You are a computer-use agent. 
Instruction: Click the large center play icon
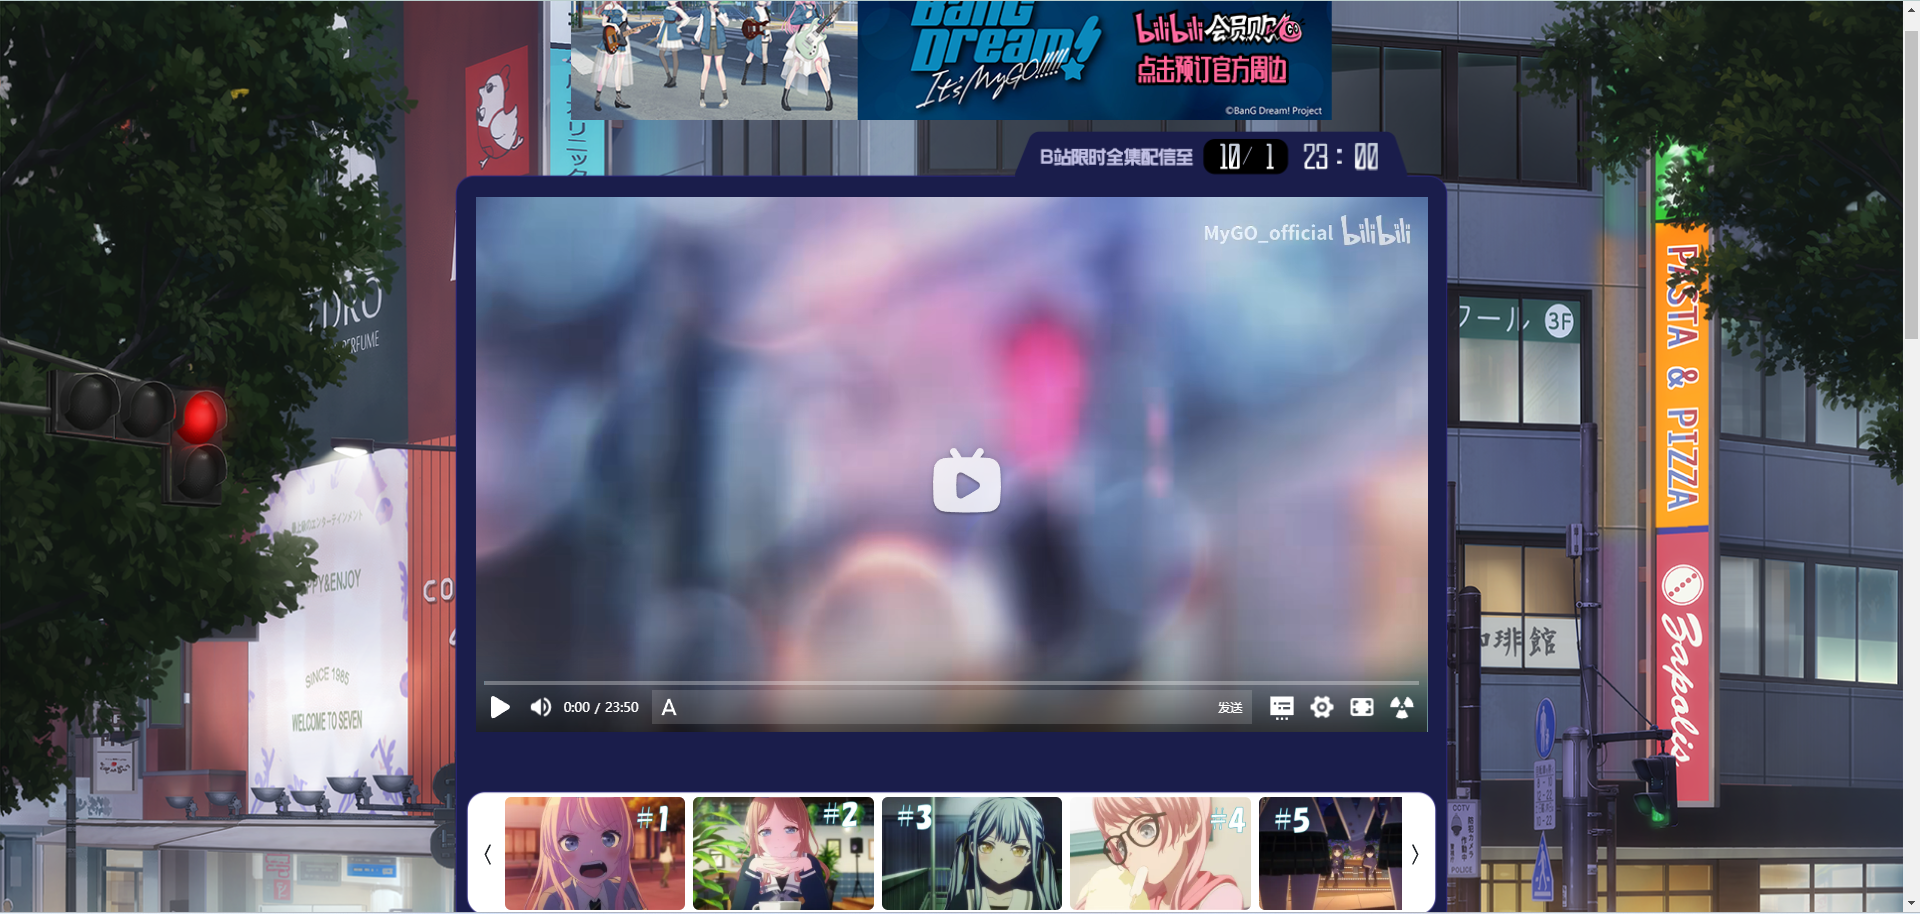967,481
